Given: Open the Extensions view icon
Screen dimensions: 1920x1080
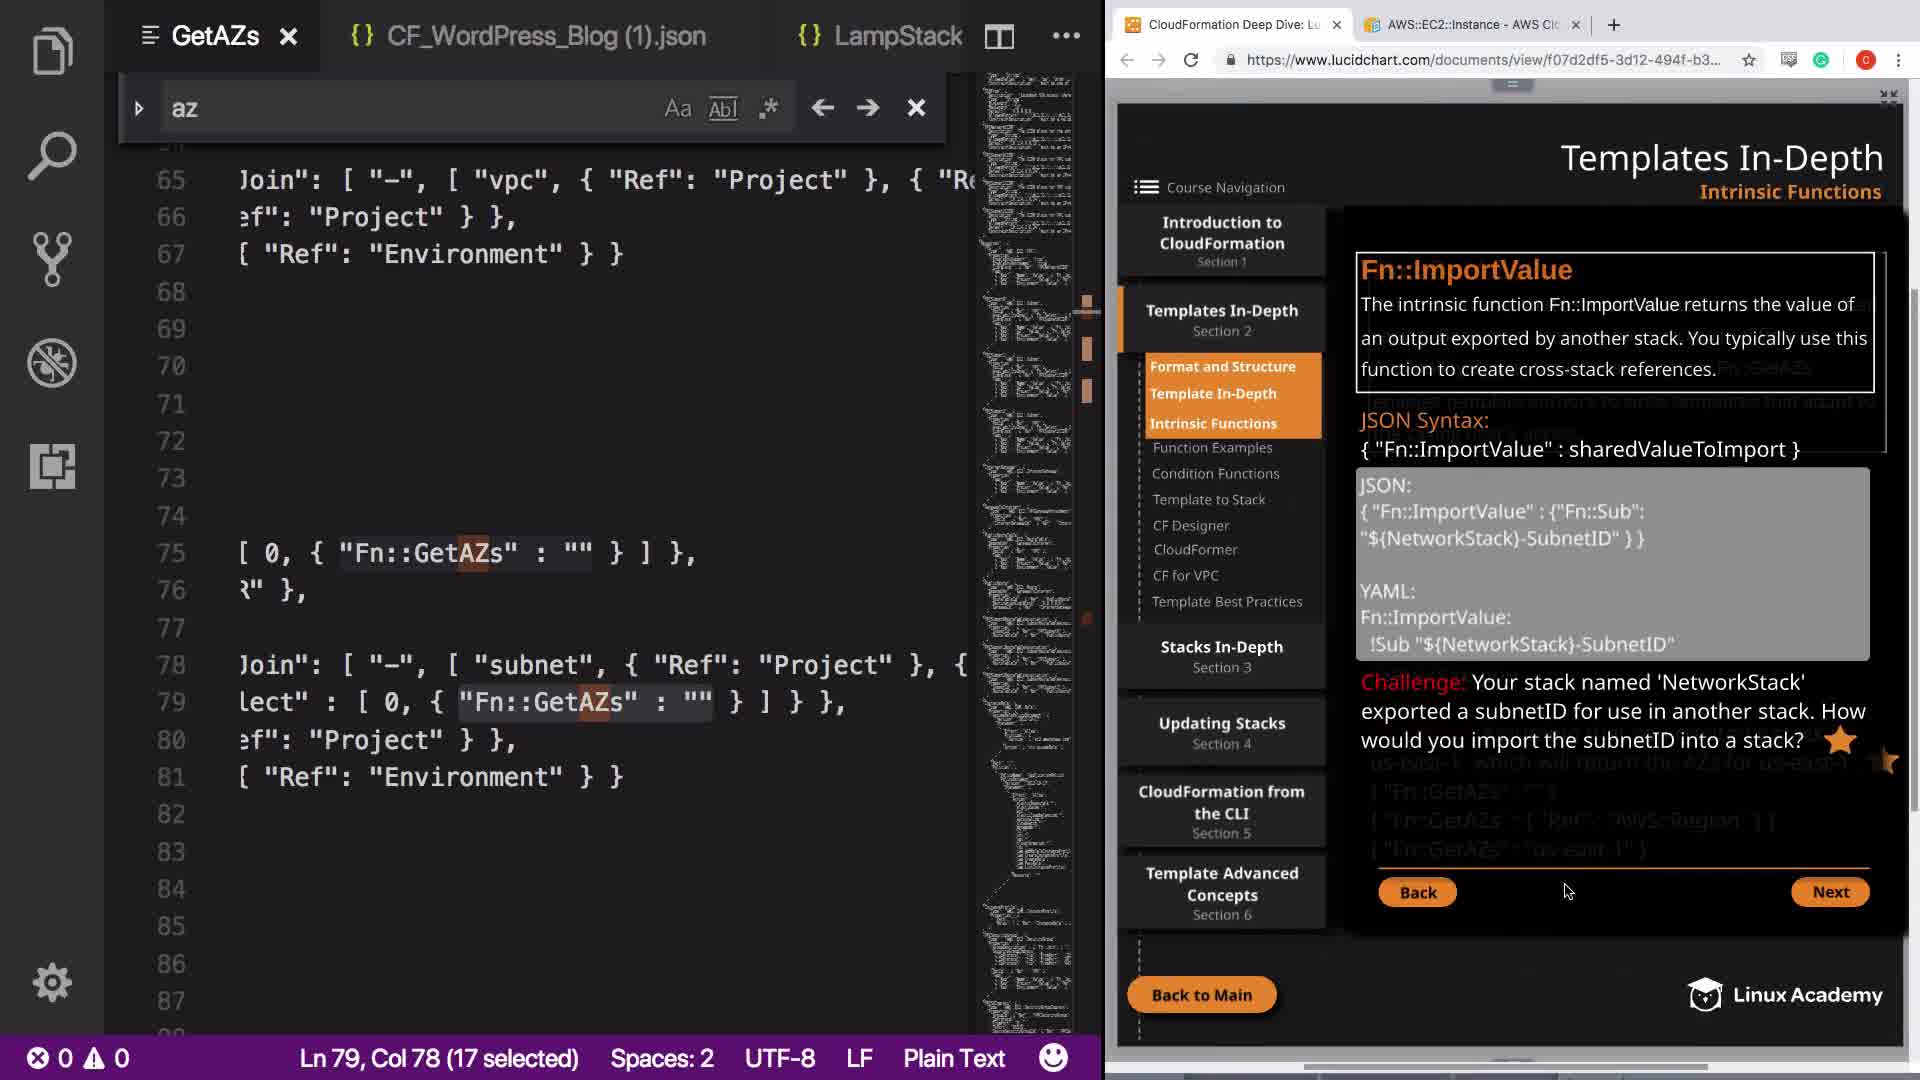Looking at the screenshot, I should coord(52,466).
